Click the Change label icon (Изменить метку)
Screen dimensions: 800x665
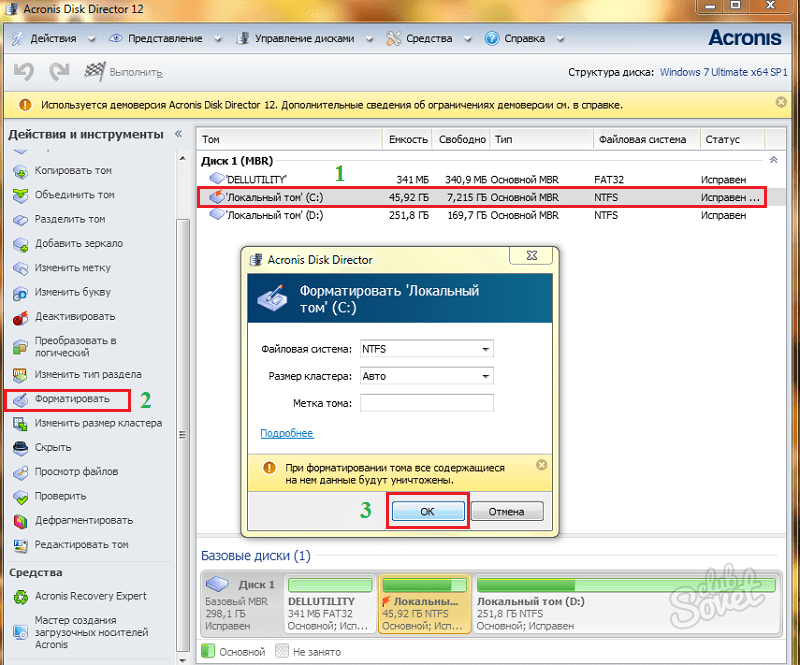click(x=20, y=268)
